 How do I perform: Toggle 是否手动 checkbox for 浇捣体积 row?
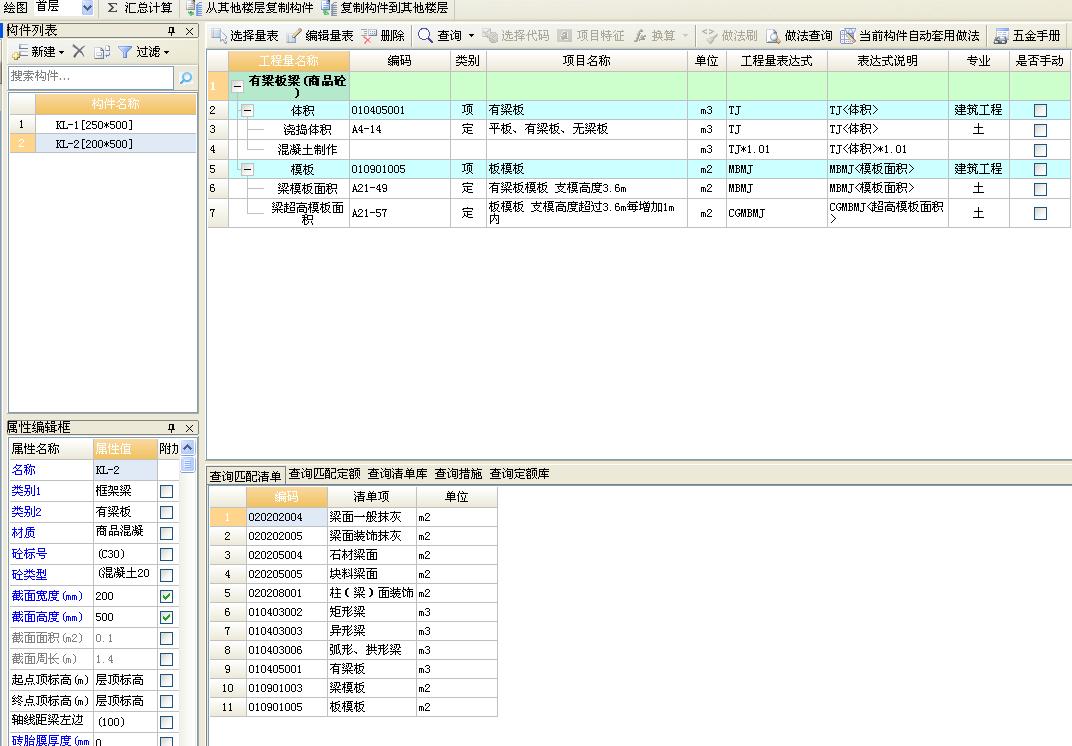1040,130
